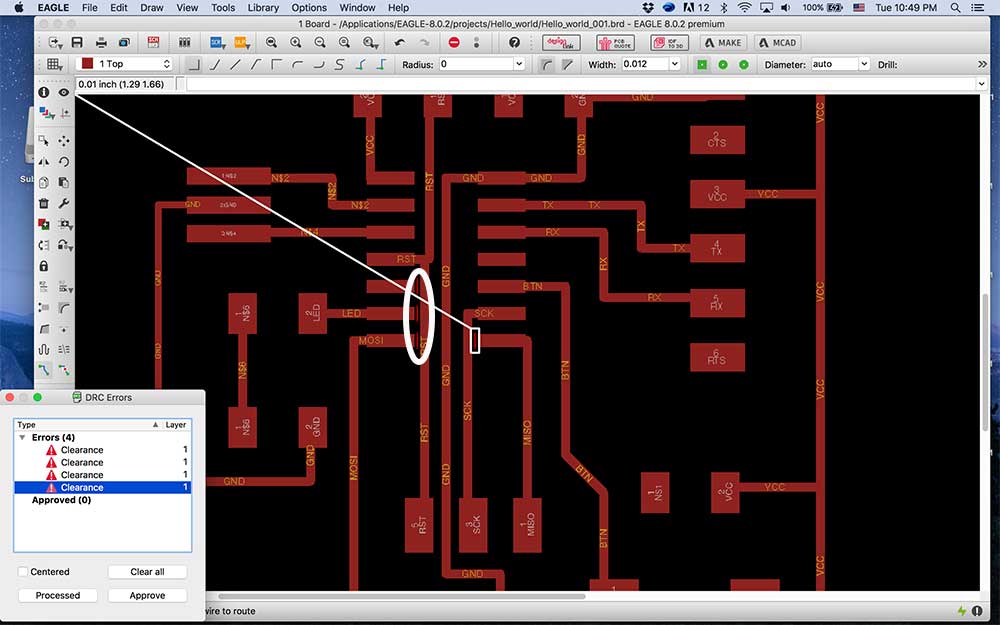Select the square via shape option

point(702,64)
